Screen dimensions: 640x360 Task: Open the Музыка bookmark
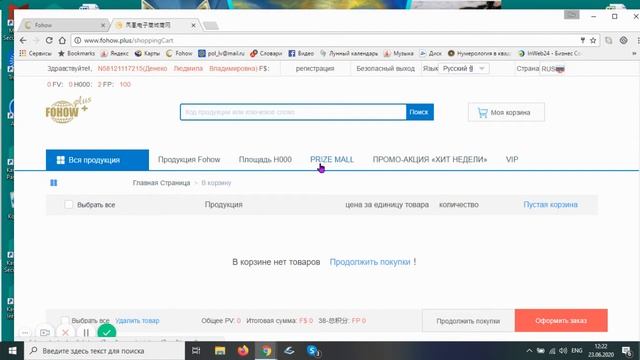pos(398,53)
